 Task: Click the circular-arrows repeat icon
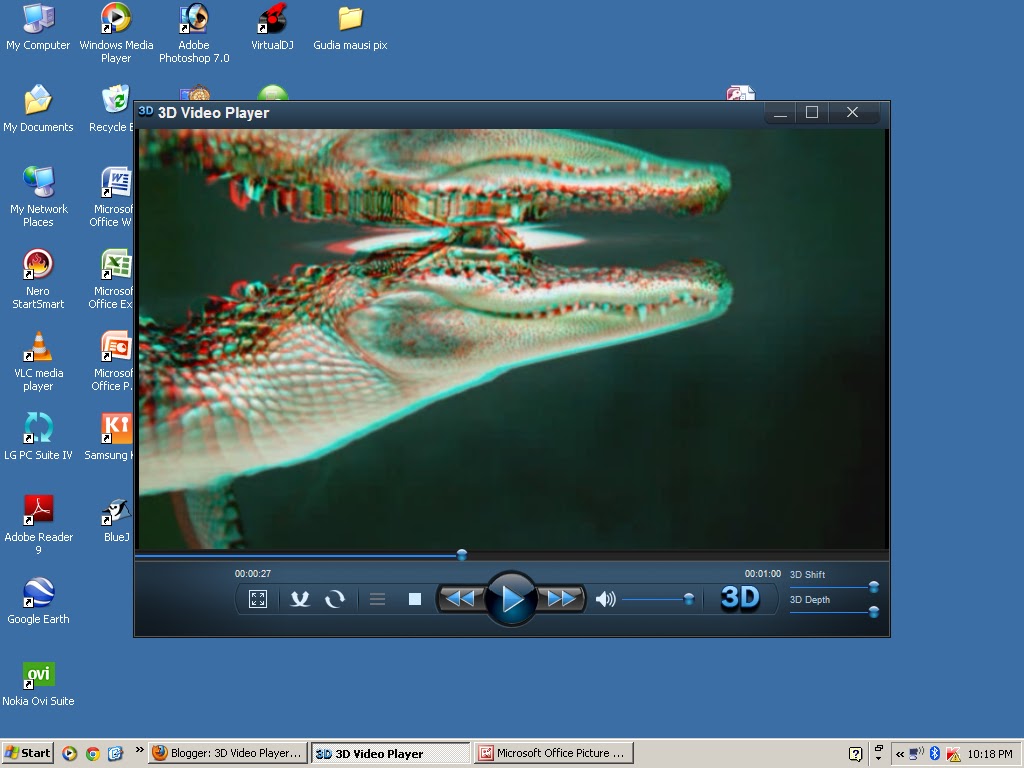point(335,599)
